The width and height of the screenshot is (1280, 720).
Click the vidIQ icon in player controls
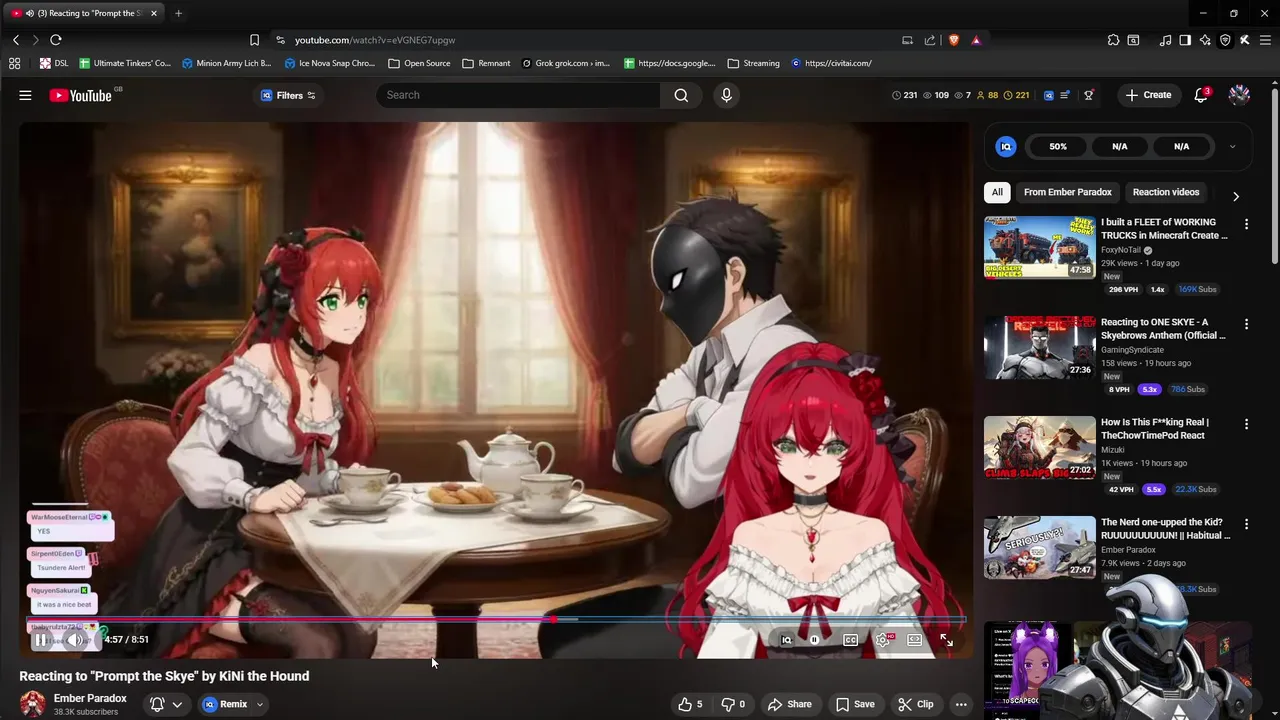786,640
